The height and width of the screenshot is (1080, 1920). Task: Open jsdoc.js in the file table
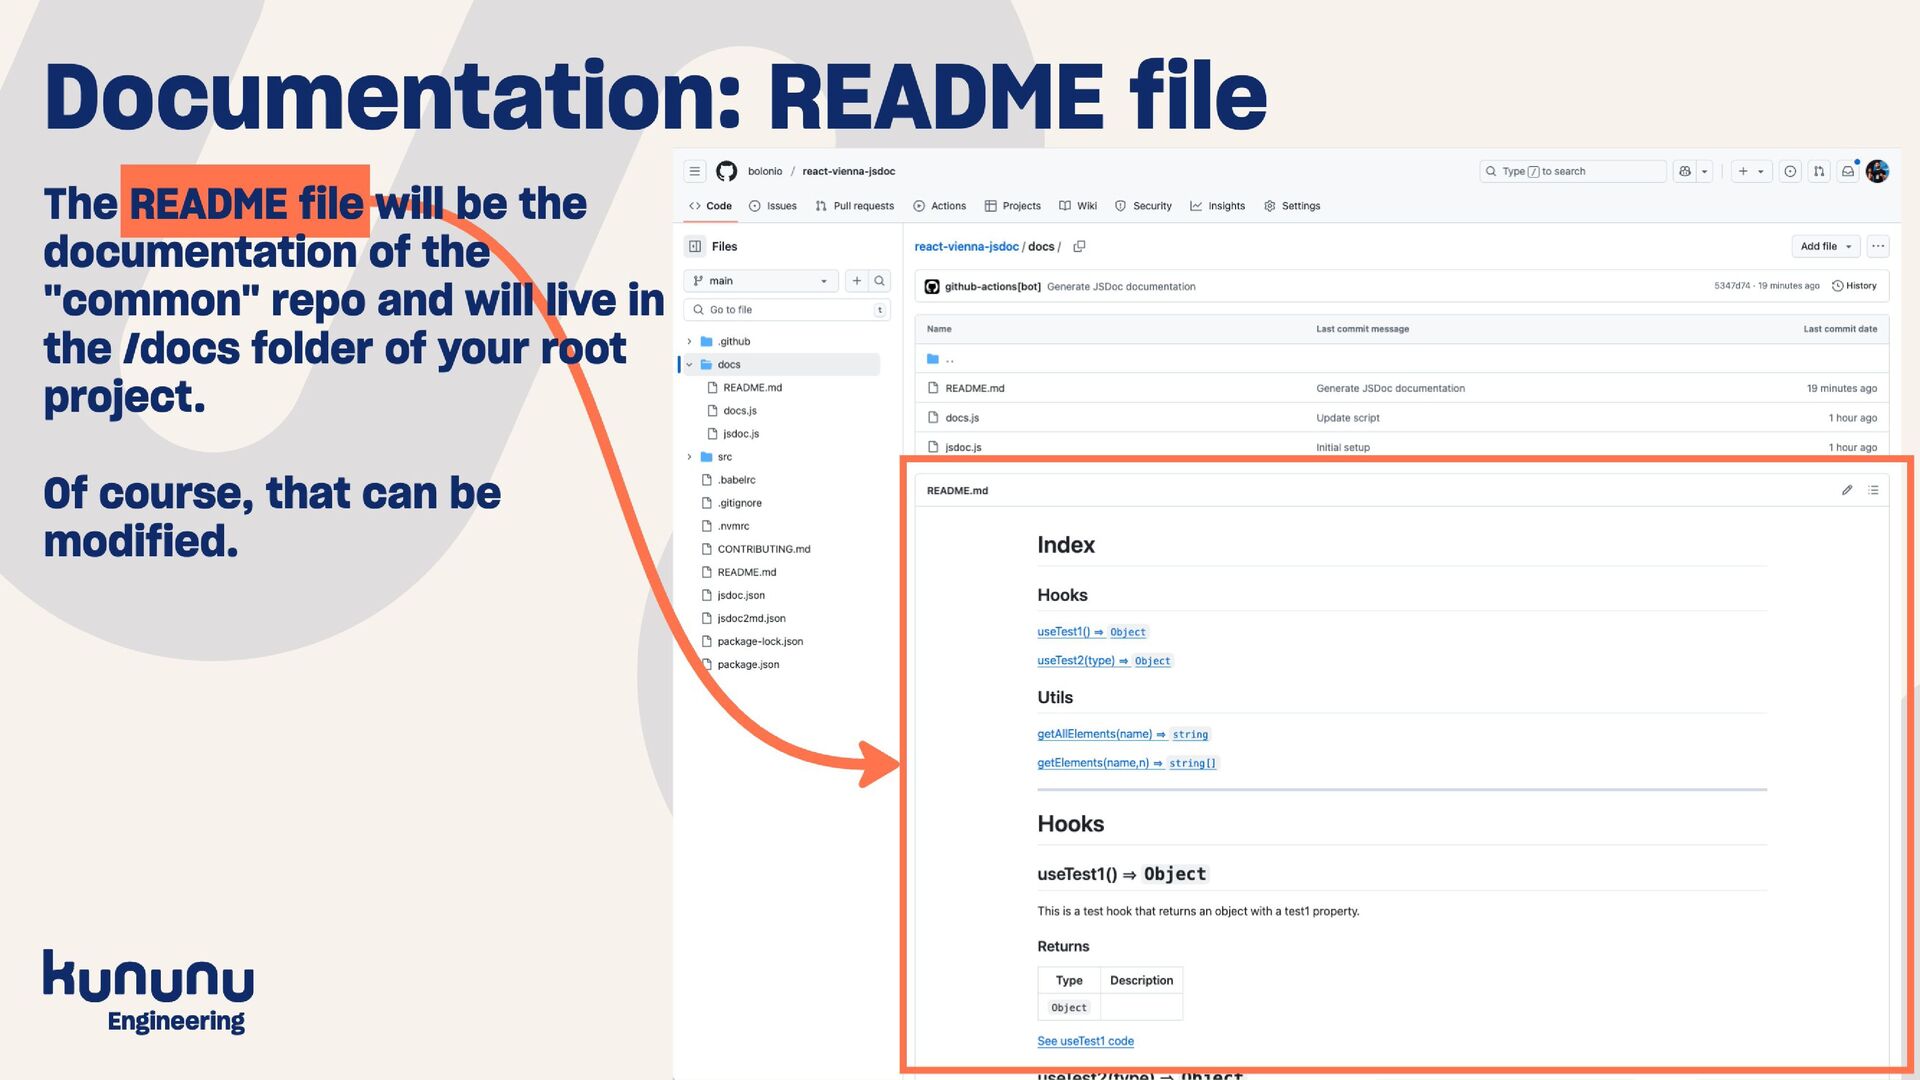click(x=963, y=447)
